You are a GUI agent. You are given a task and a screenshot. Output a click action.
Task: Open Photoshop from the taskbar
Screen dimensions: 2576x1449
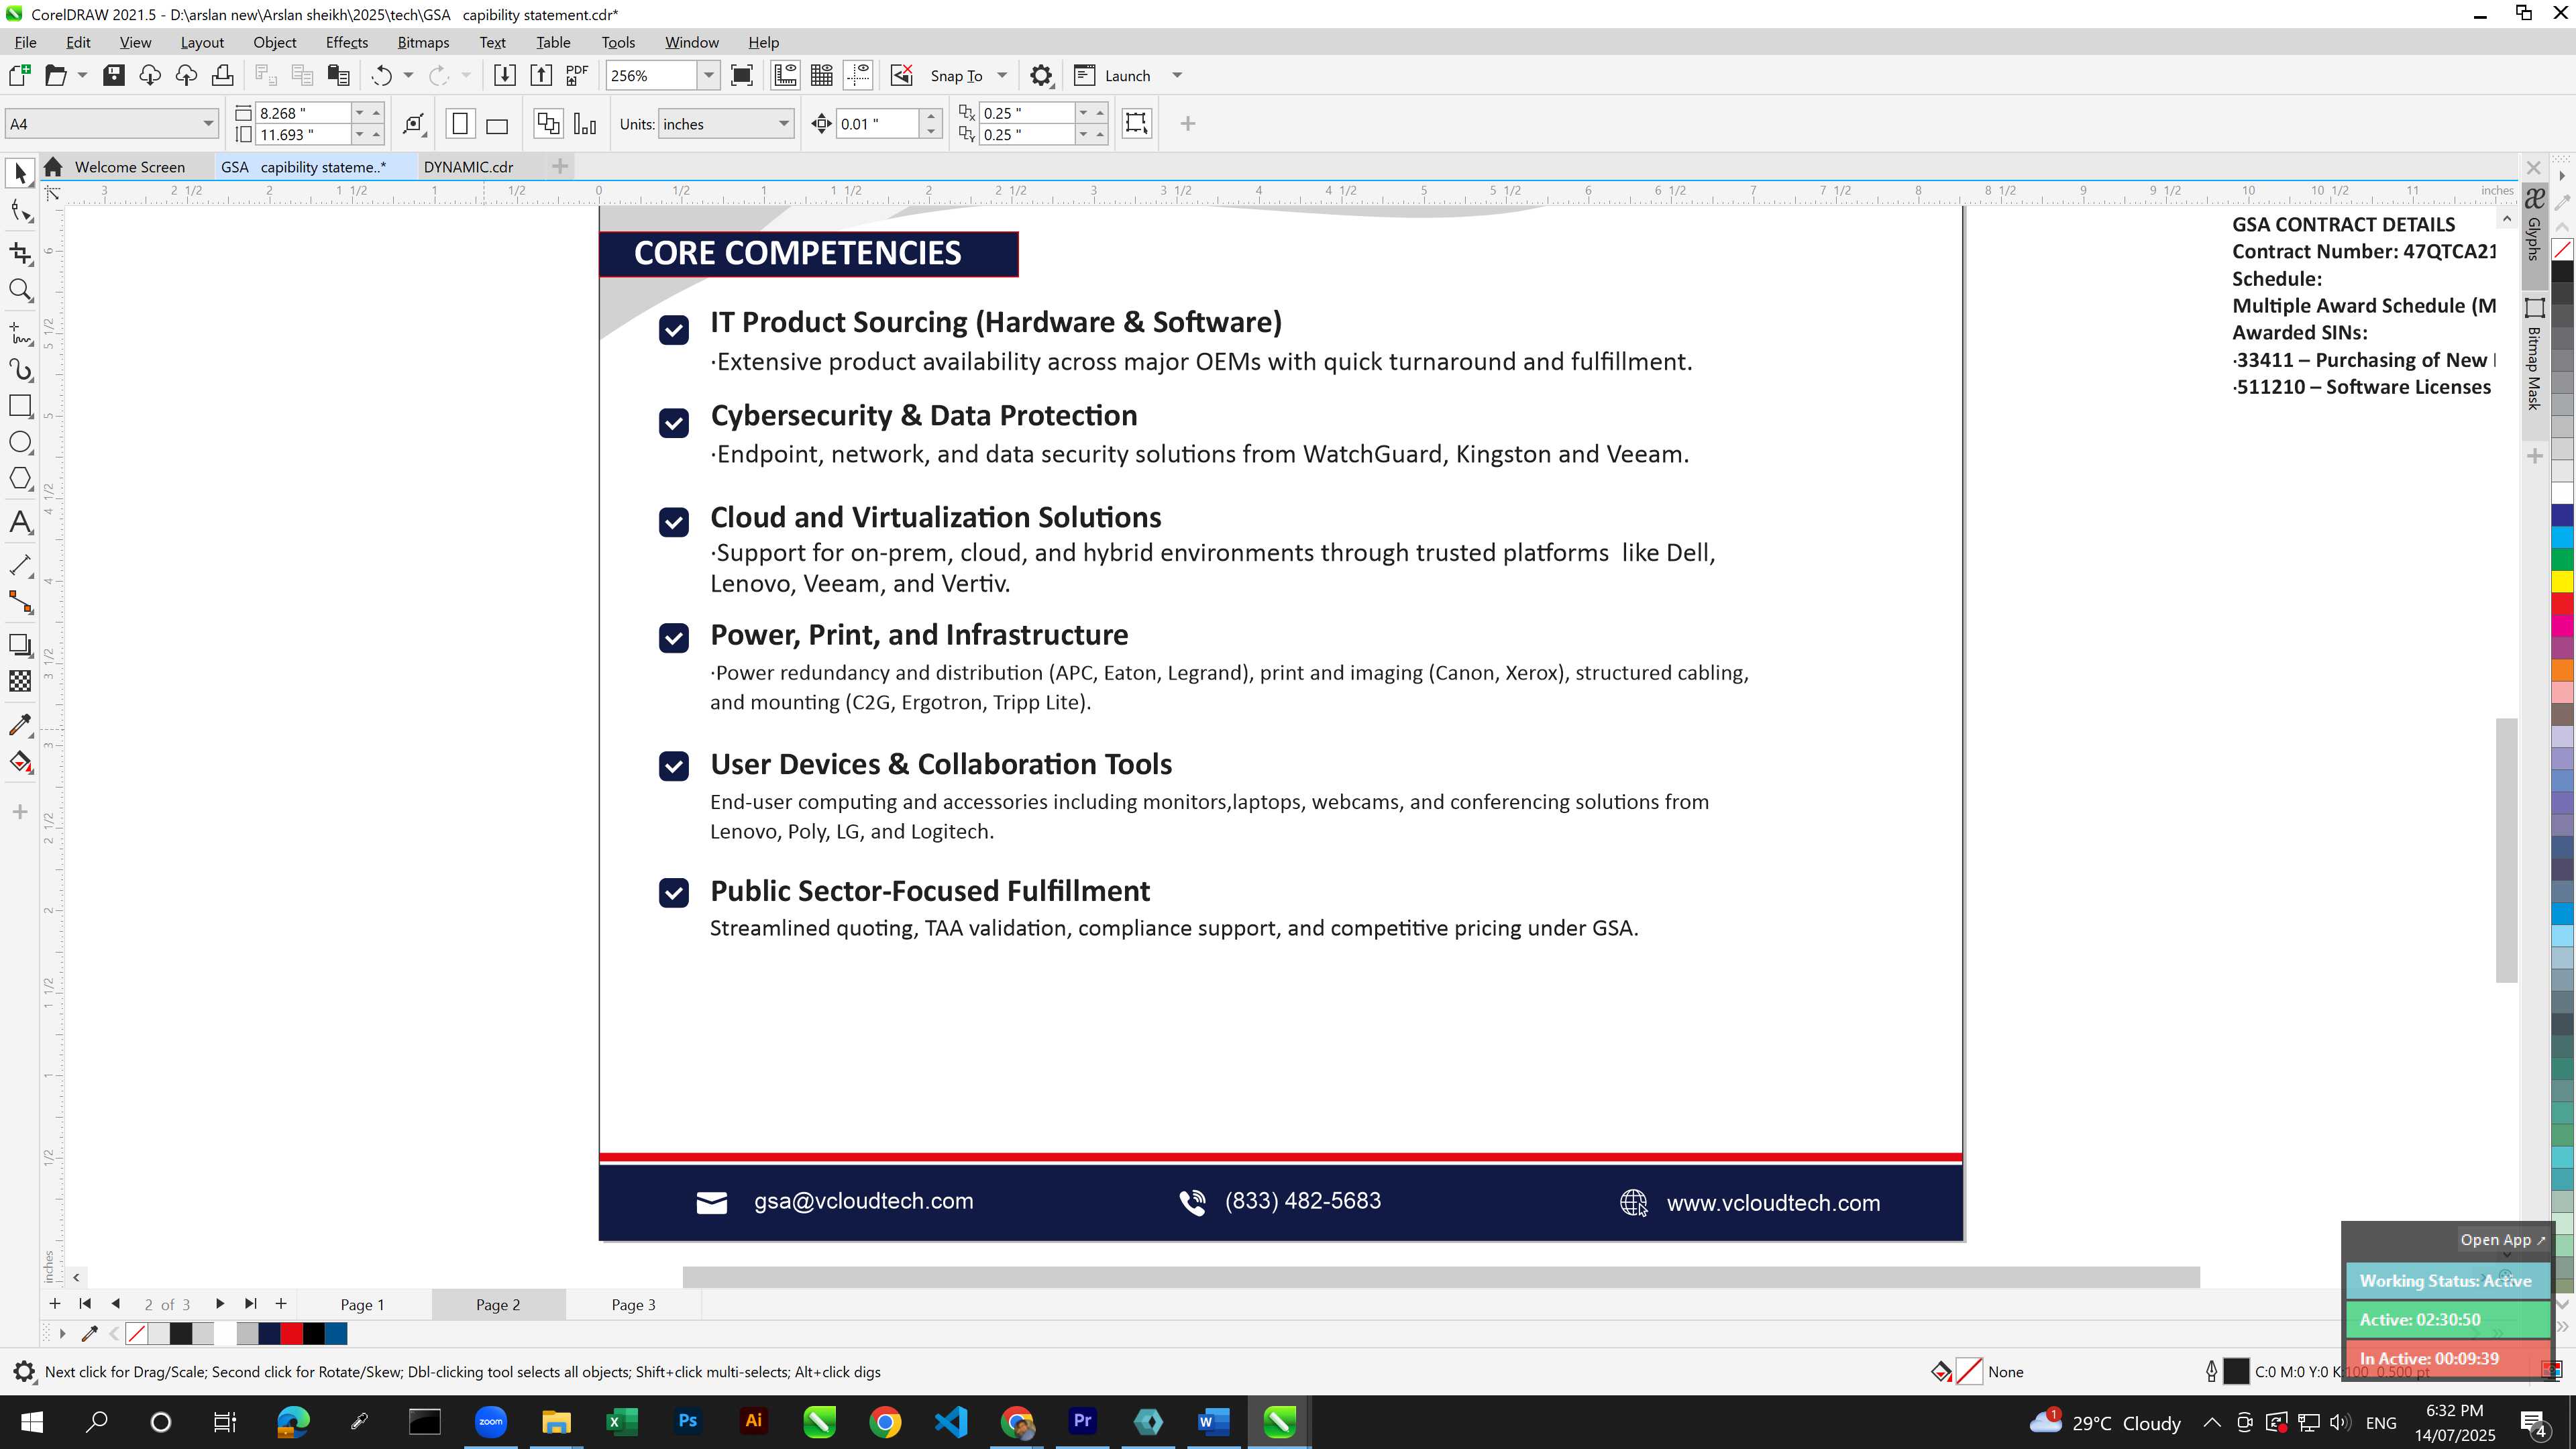pos(688,1422)
